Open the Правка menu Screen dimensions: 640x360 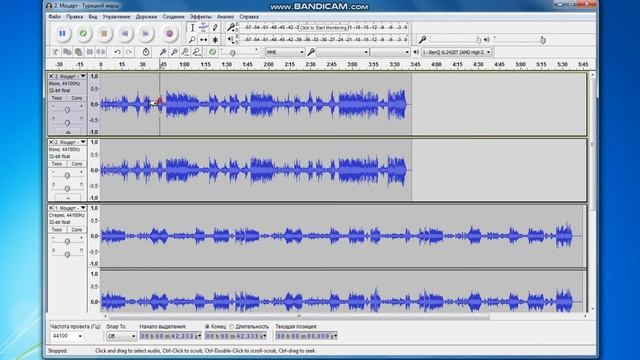click(x=74, y=17)
